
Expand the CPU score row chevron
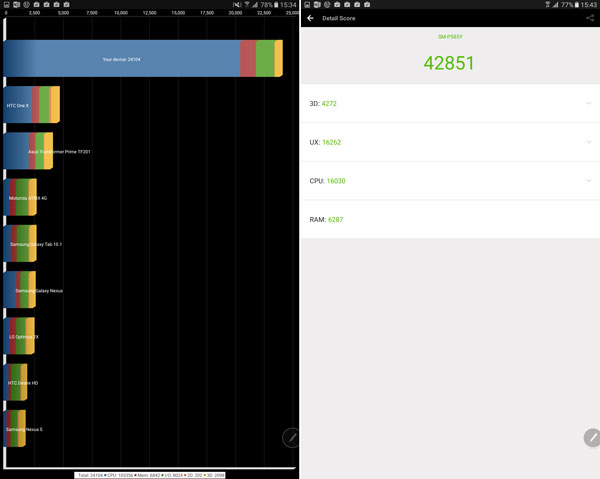[589, 181]
